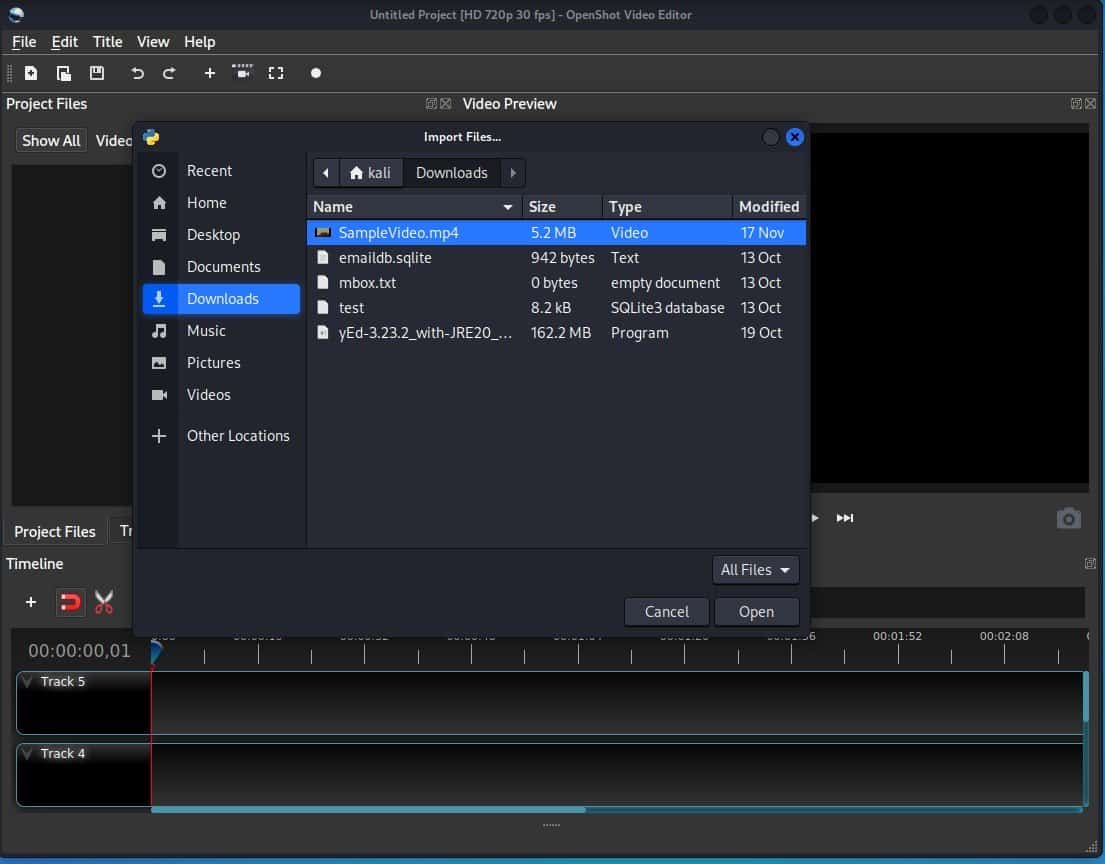This screenshot has width=1105, height=864.
Task: Click the 00:00:00,01 timecode display
Action: (79, 651)
